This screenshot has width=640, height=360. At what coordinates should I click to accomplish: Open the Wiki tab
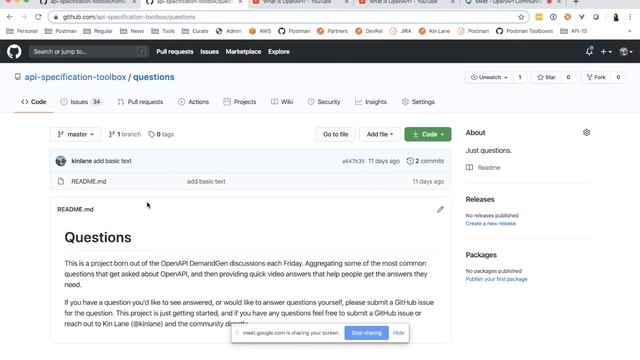coord(282,102)
